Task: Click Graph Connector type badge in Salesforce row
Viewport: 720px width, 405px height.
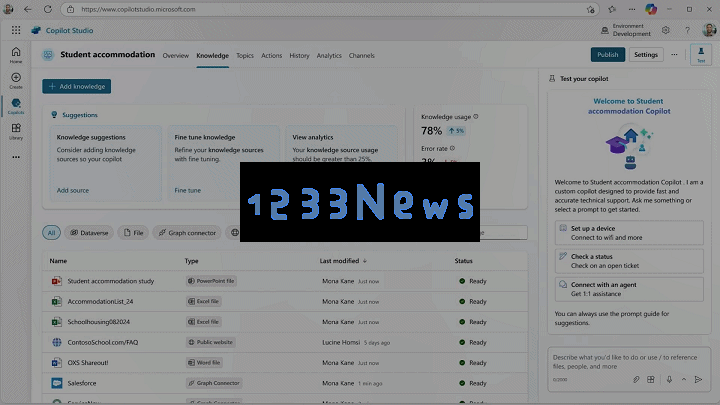Action: (x=214, y=383)
